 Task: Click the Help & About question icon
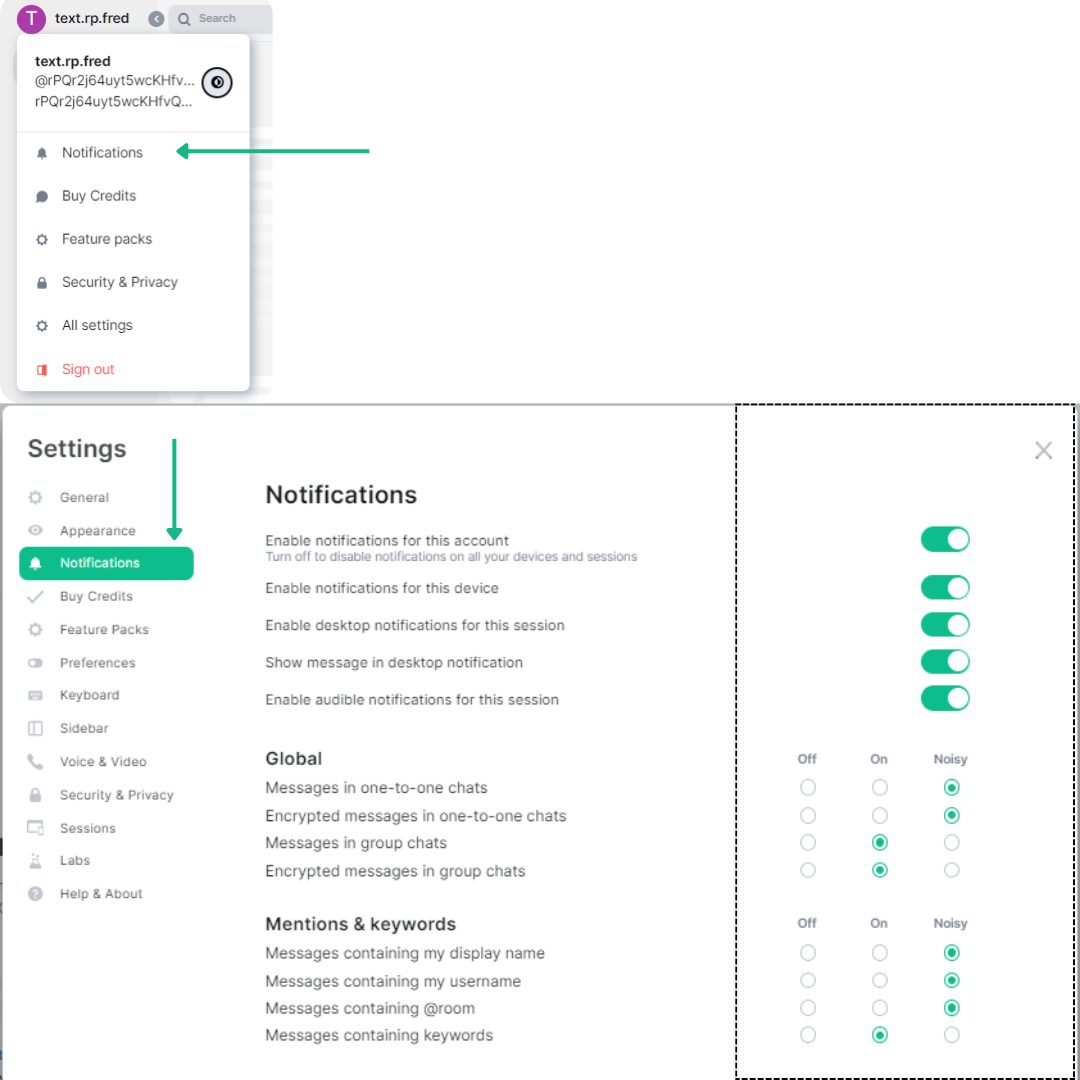pyautogui.click(x=36, y=894)
